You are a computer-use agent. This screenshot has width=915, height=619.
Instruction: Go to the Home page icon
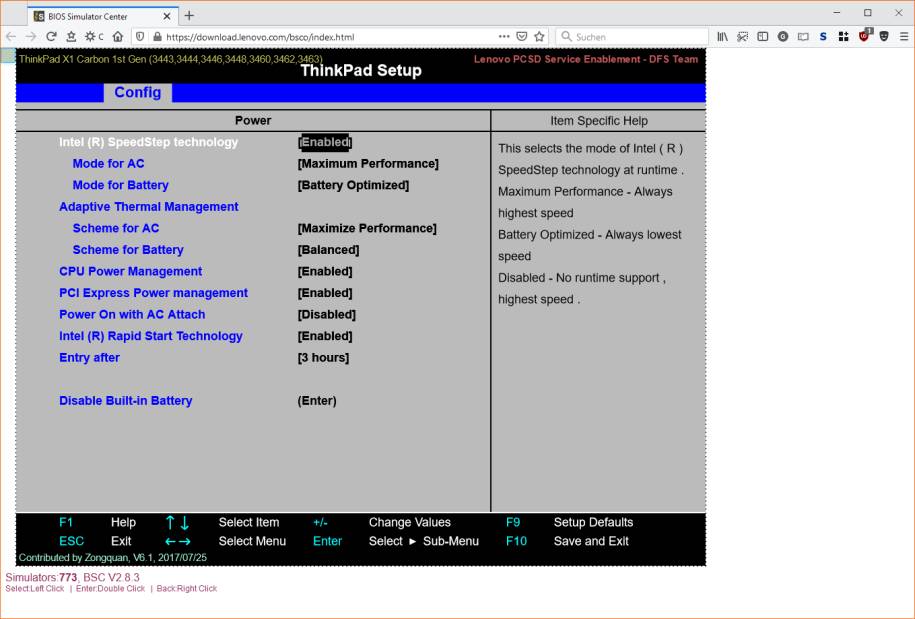click(x=118, y=36)
